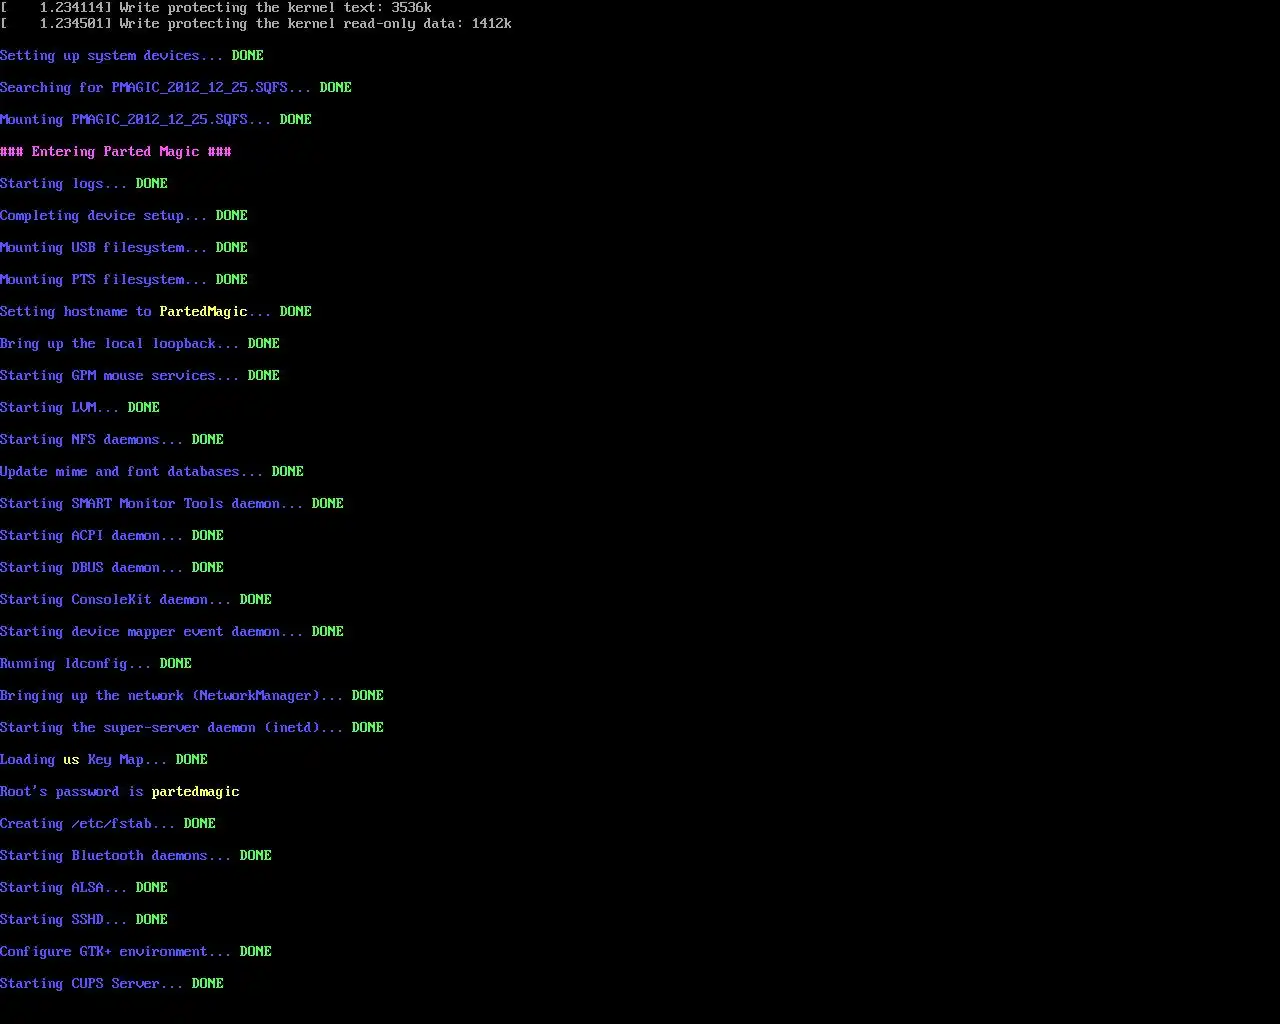Select the 'Starting SSHD...' line

[84, 919]
